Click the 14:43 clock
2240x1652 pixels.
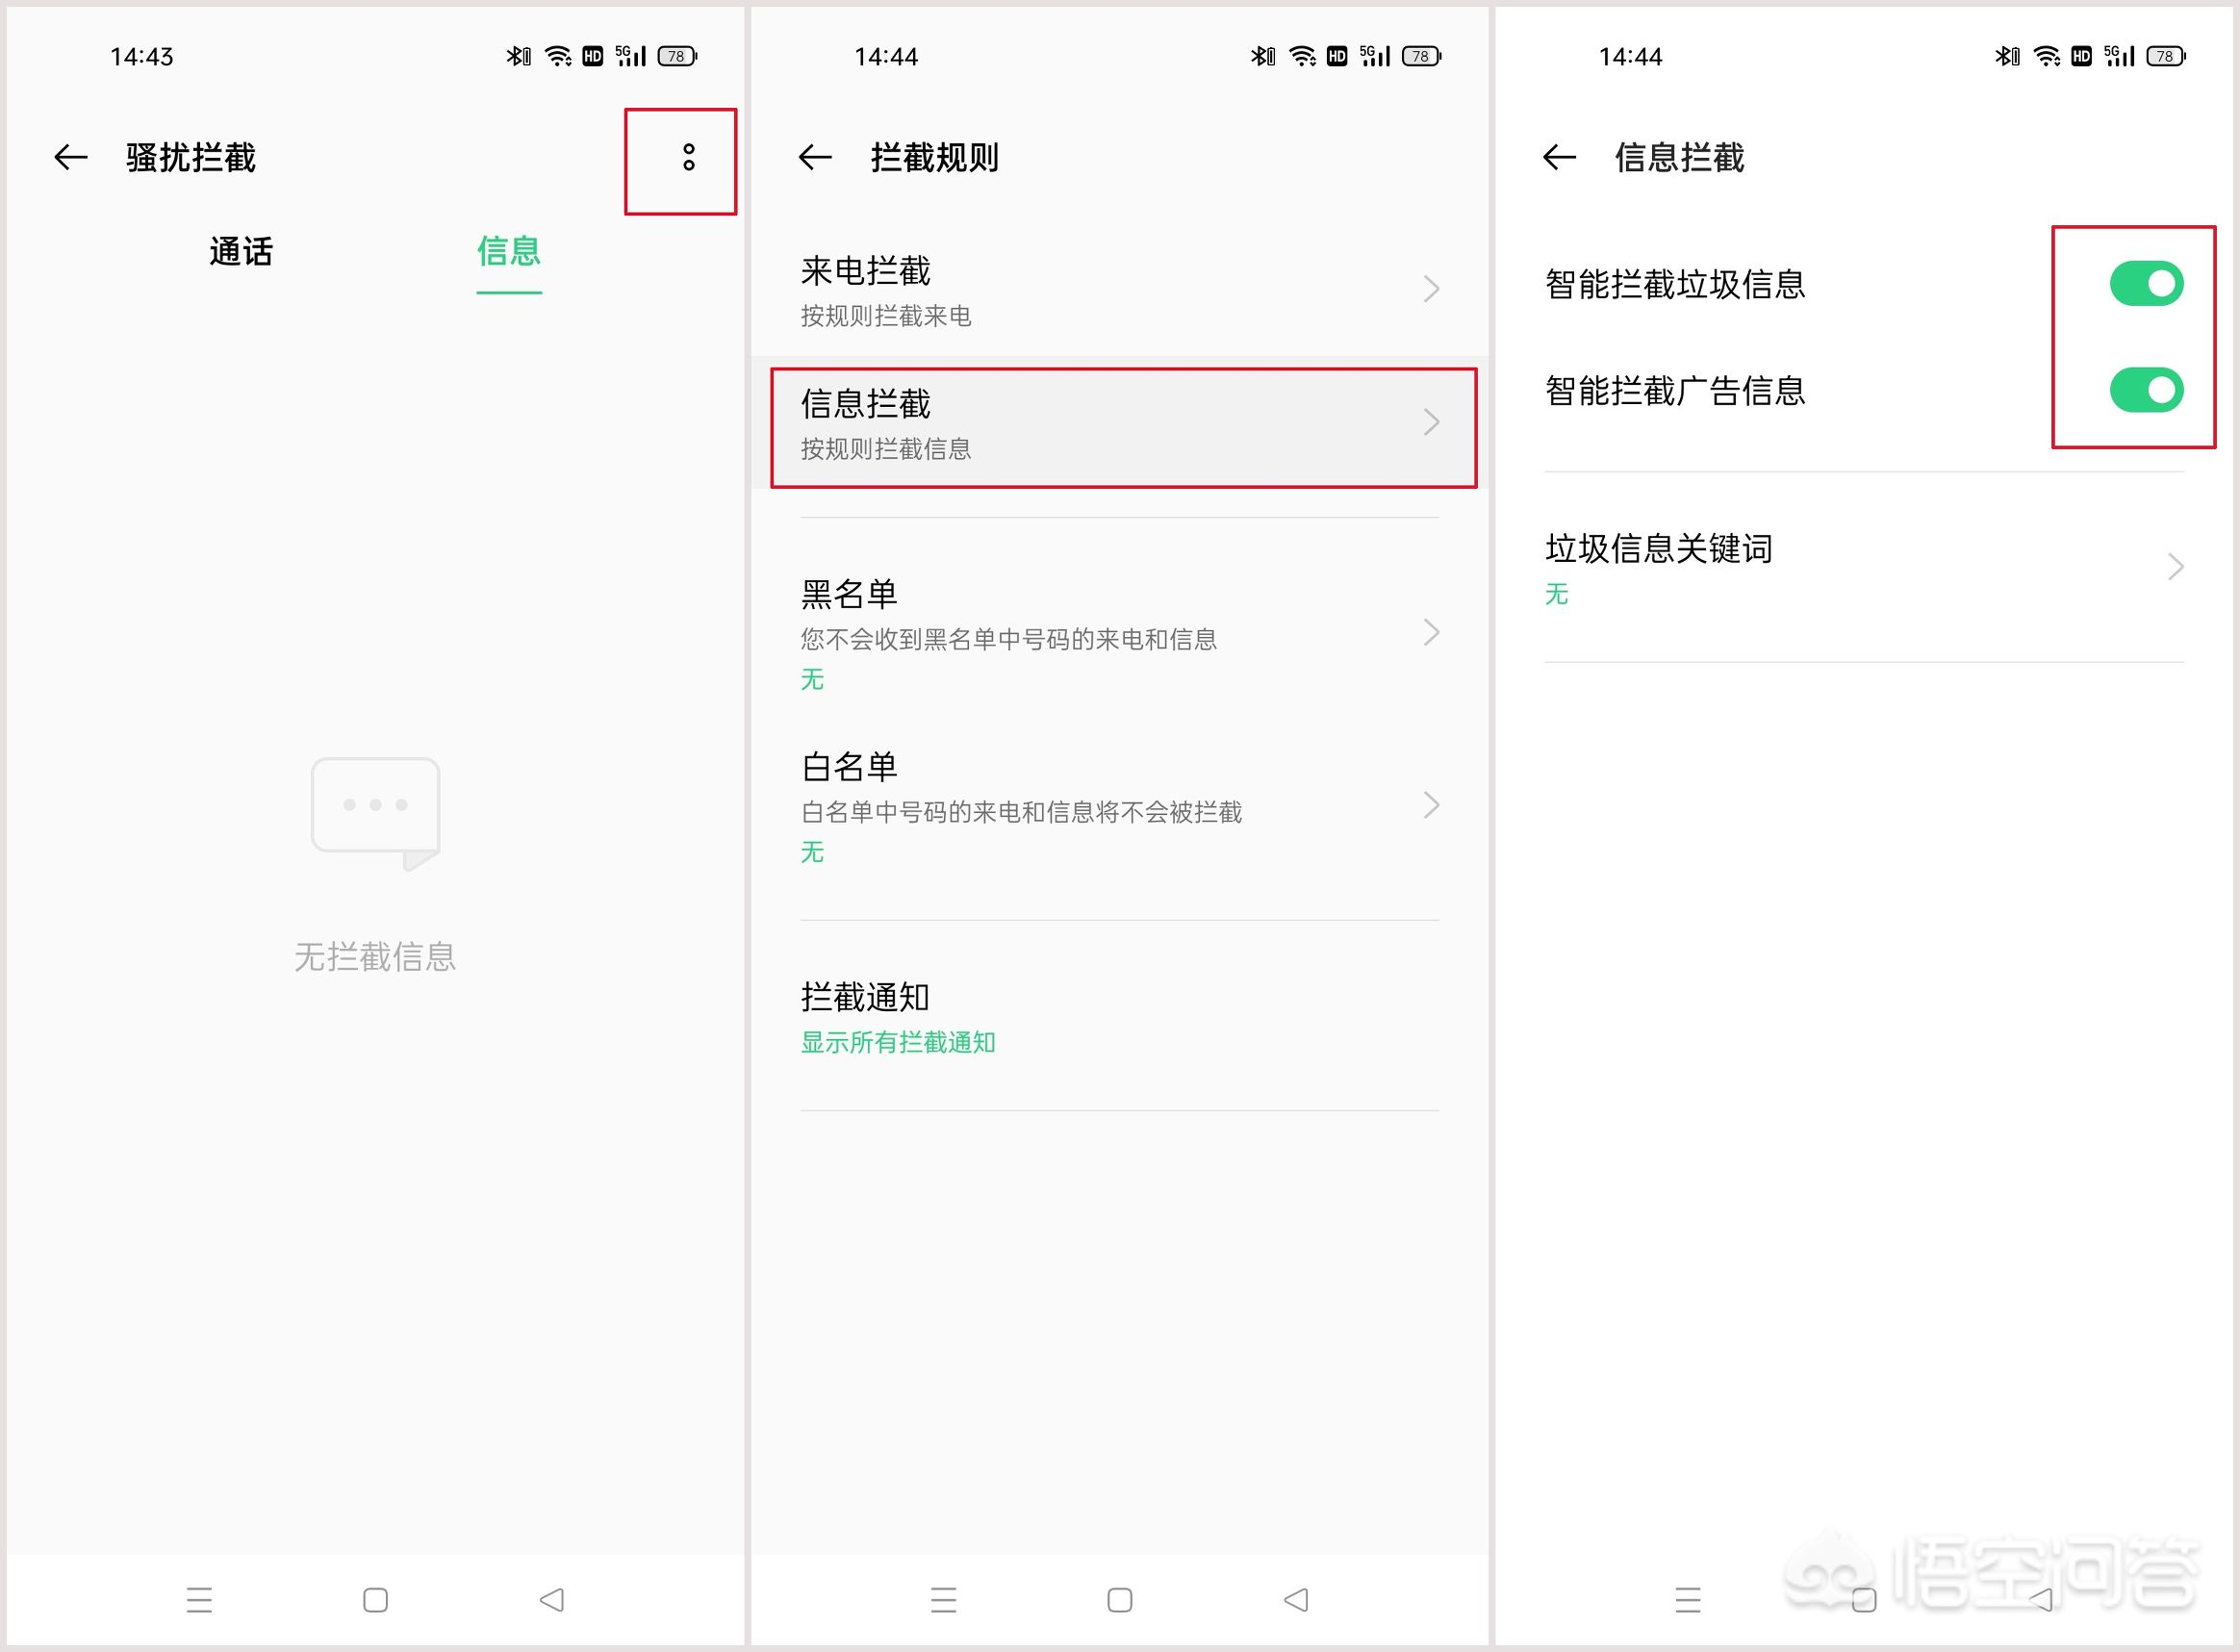[x=141, y=57]
